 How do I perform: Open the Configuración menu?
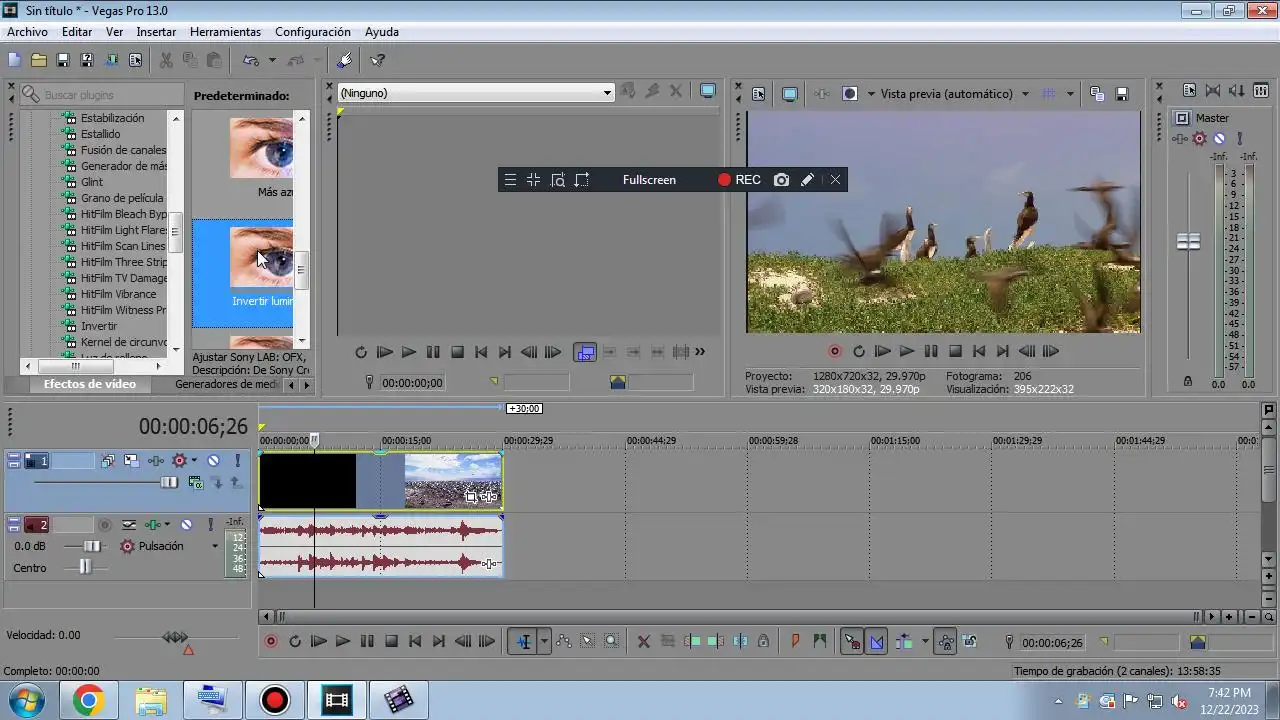tap(313, 32)
